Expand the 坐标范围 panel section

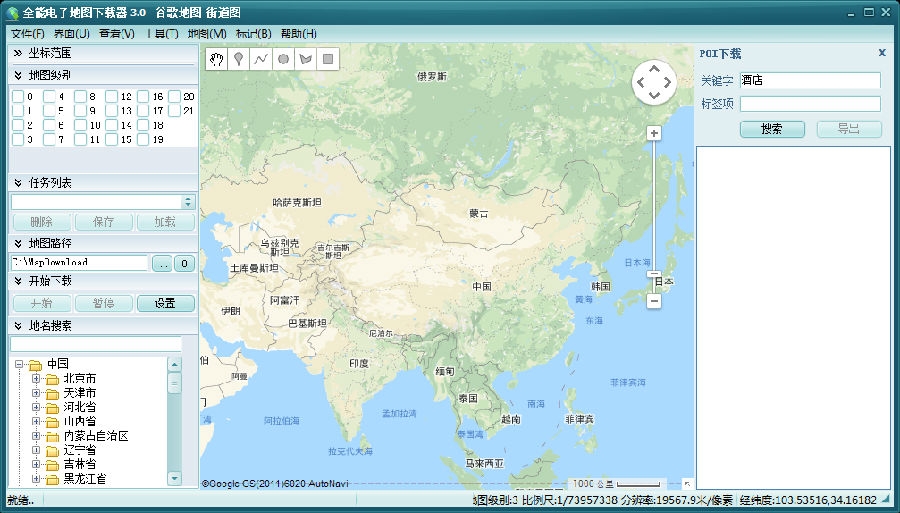(x=18, y=53)
